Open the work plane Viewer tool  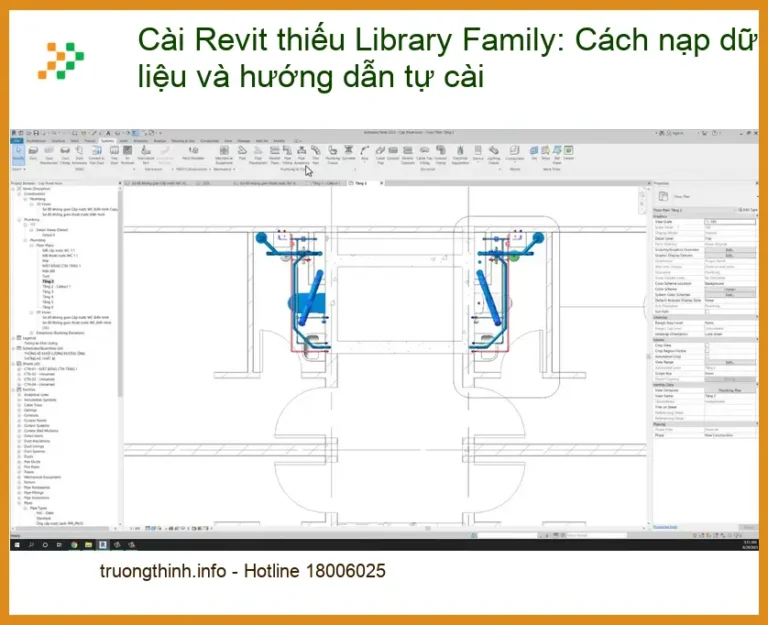coord(569,153)
